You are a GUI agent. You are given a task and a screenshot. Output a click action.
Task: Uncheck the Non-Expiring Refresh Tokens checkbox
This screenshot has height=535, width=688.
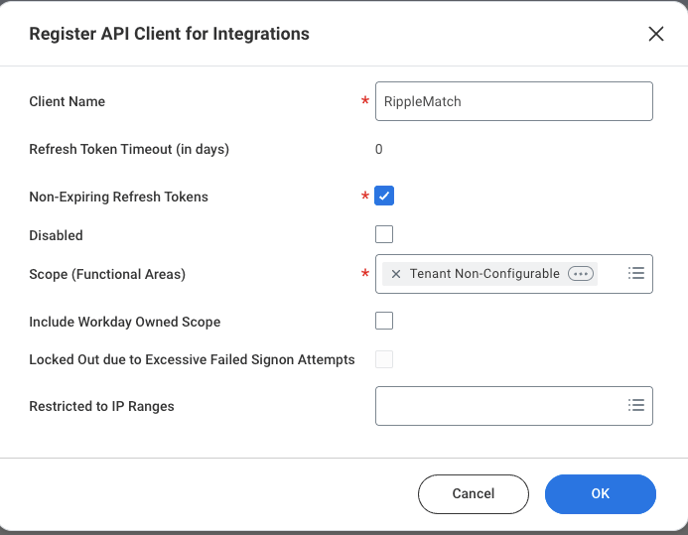[384, 196]
